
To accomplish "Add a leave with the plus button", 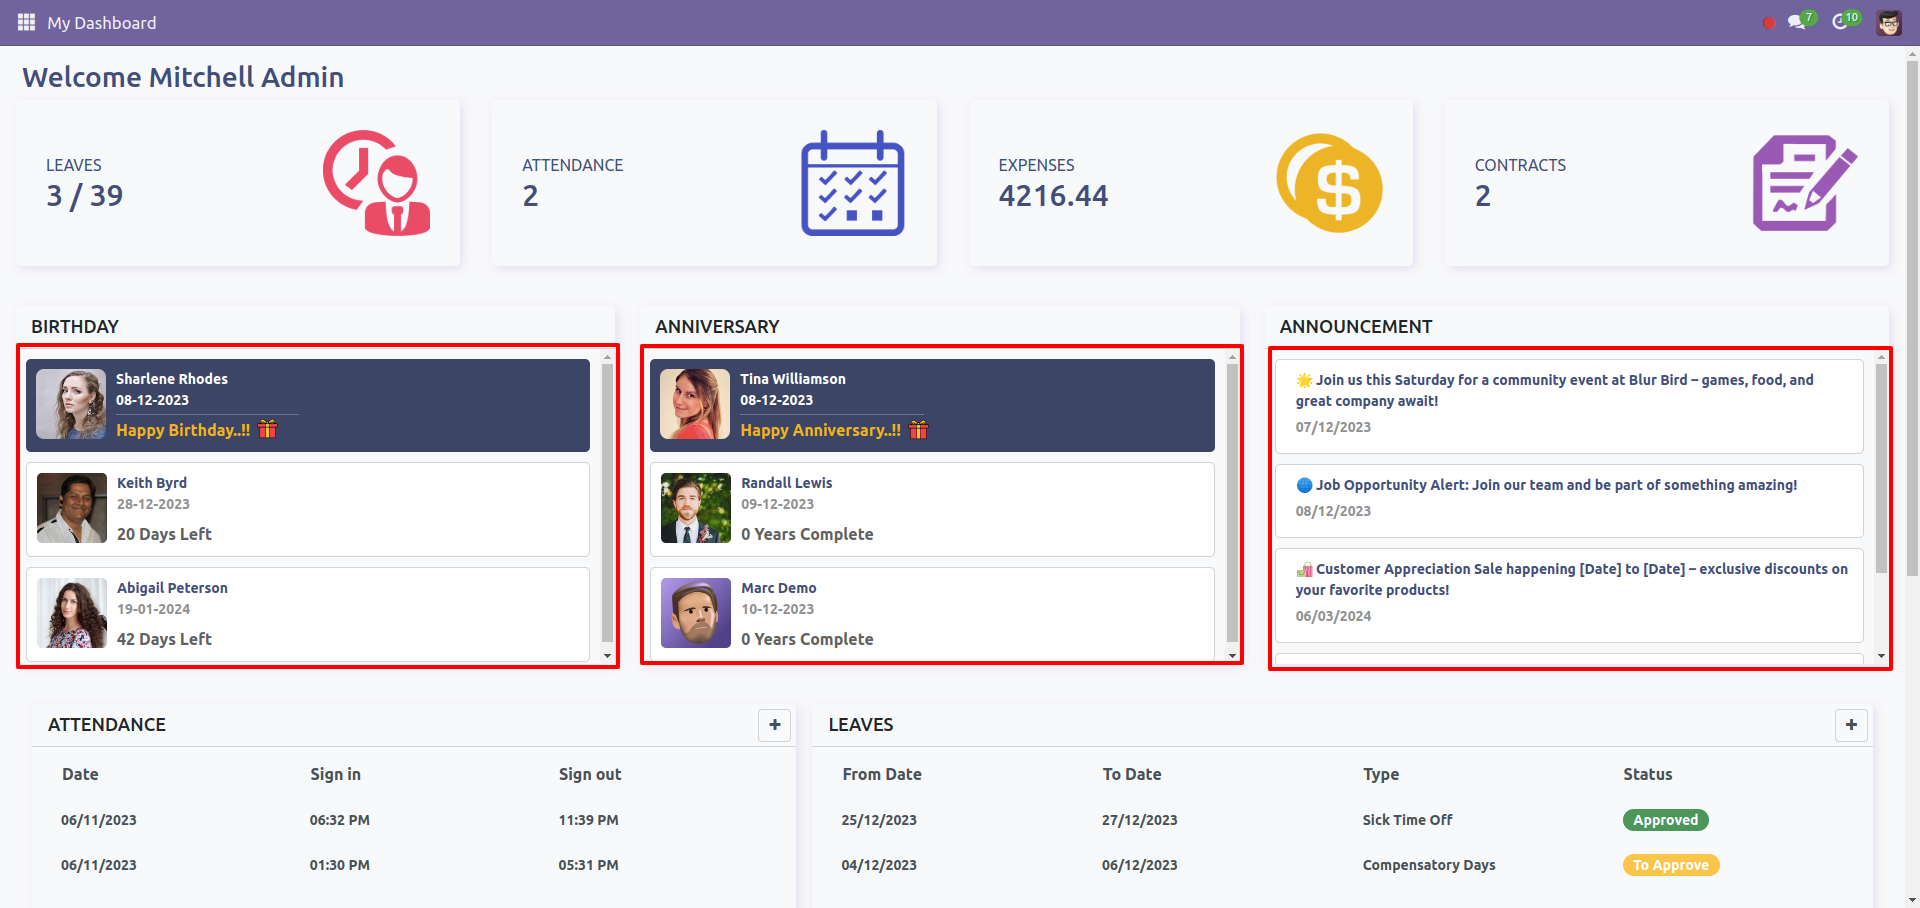I will pyautogui.click(x=1851, y=725).
